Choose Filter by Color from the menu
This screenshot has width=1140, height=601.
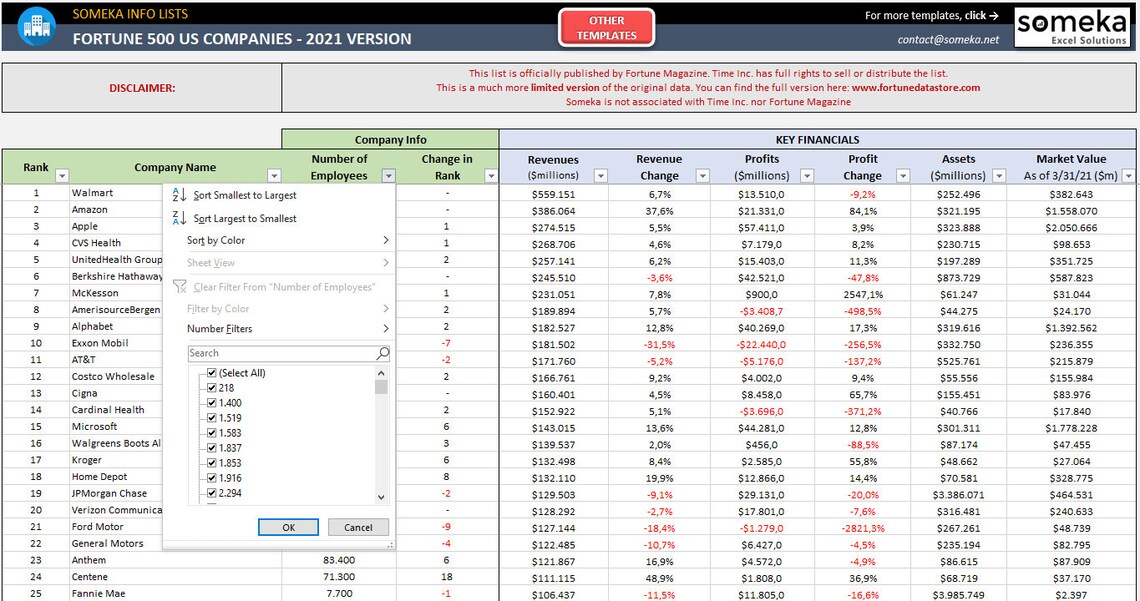point(218,308)
